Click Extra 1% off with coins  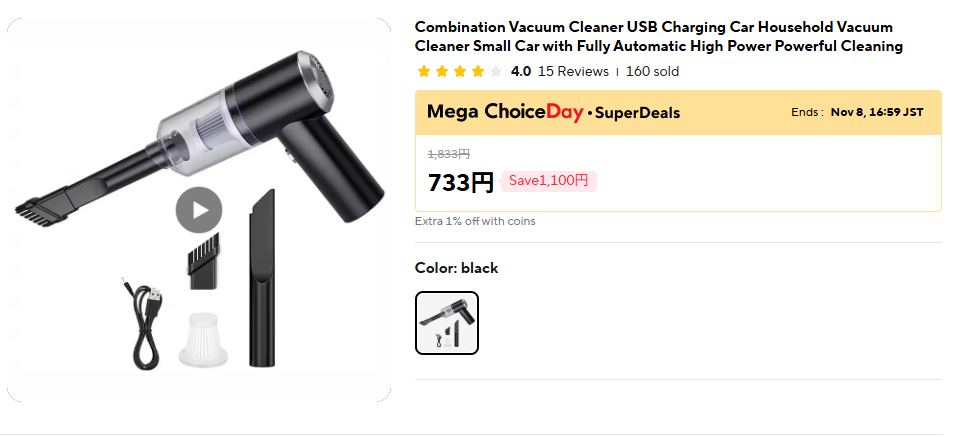coord(475,221)
